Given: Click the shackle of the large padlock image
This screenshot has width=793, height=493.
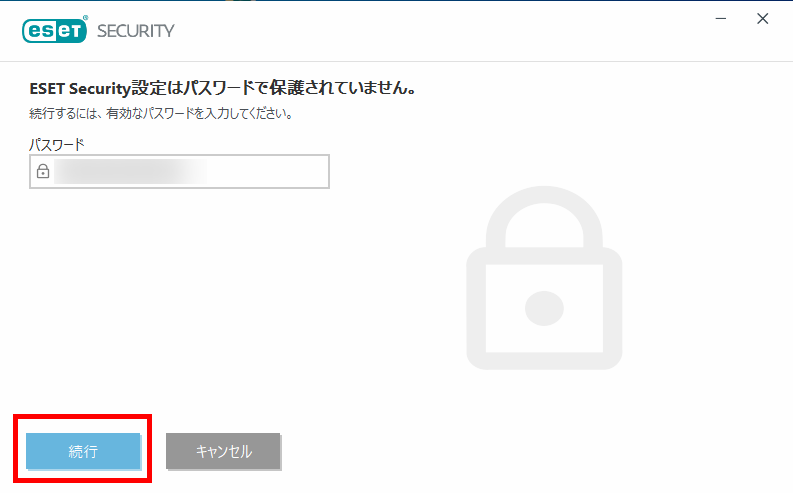Looking at the screenshot, I should (544, 216).
